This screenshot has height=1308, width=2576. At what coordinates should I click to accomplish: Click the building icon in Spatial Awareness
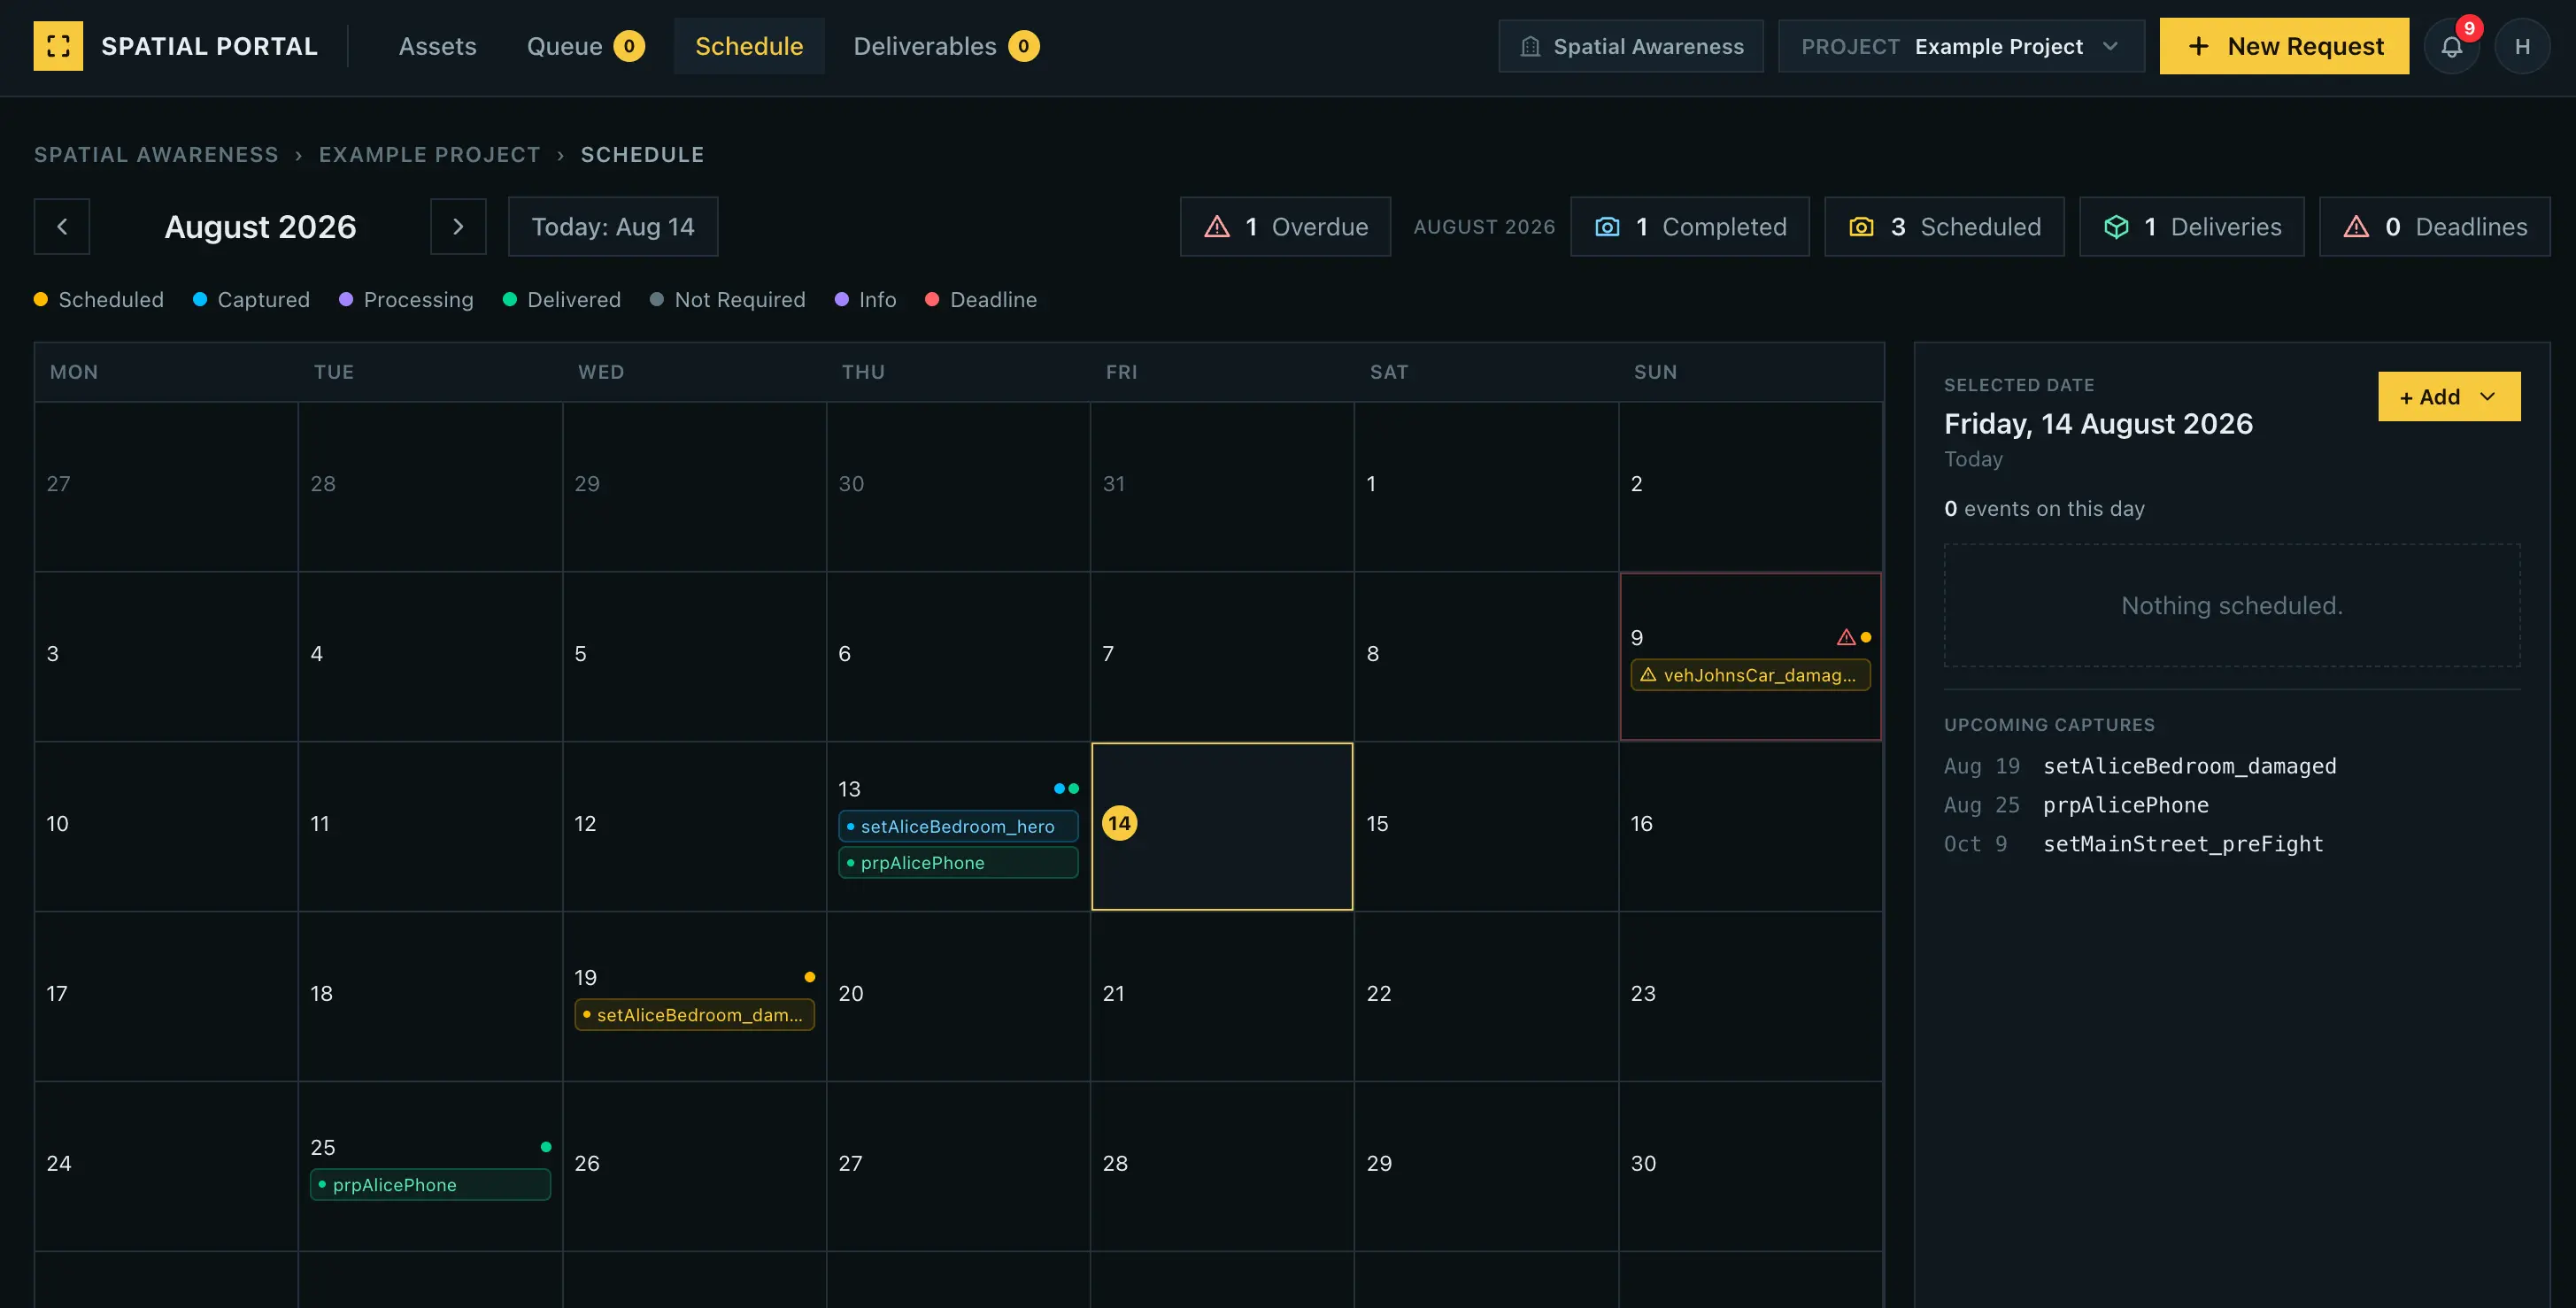[x=1530, y=46]
